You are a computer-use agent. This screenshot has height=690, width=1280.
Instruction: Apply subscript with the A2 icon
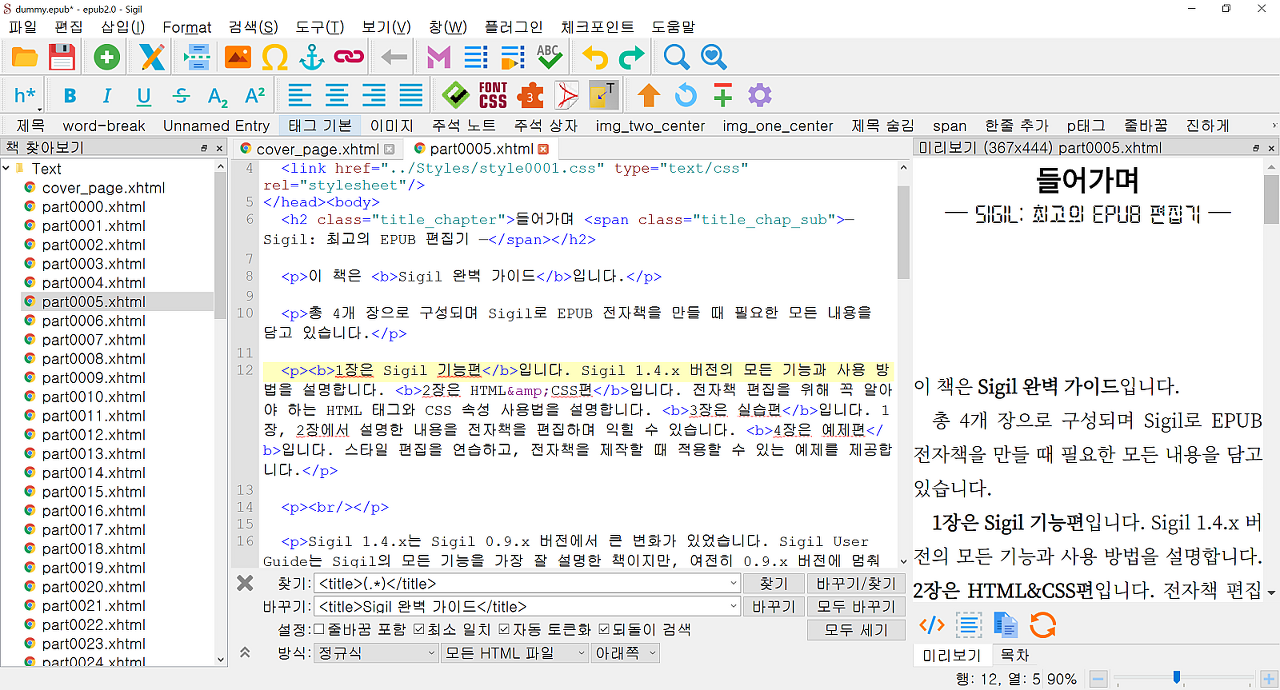(218, 96)
